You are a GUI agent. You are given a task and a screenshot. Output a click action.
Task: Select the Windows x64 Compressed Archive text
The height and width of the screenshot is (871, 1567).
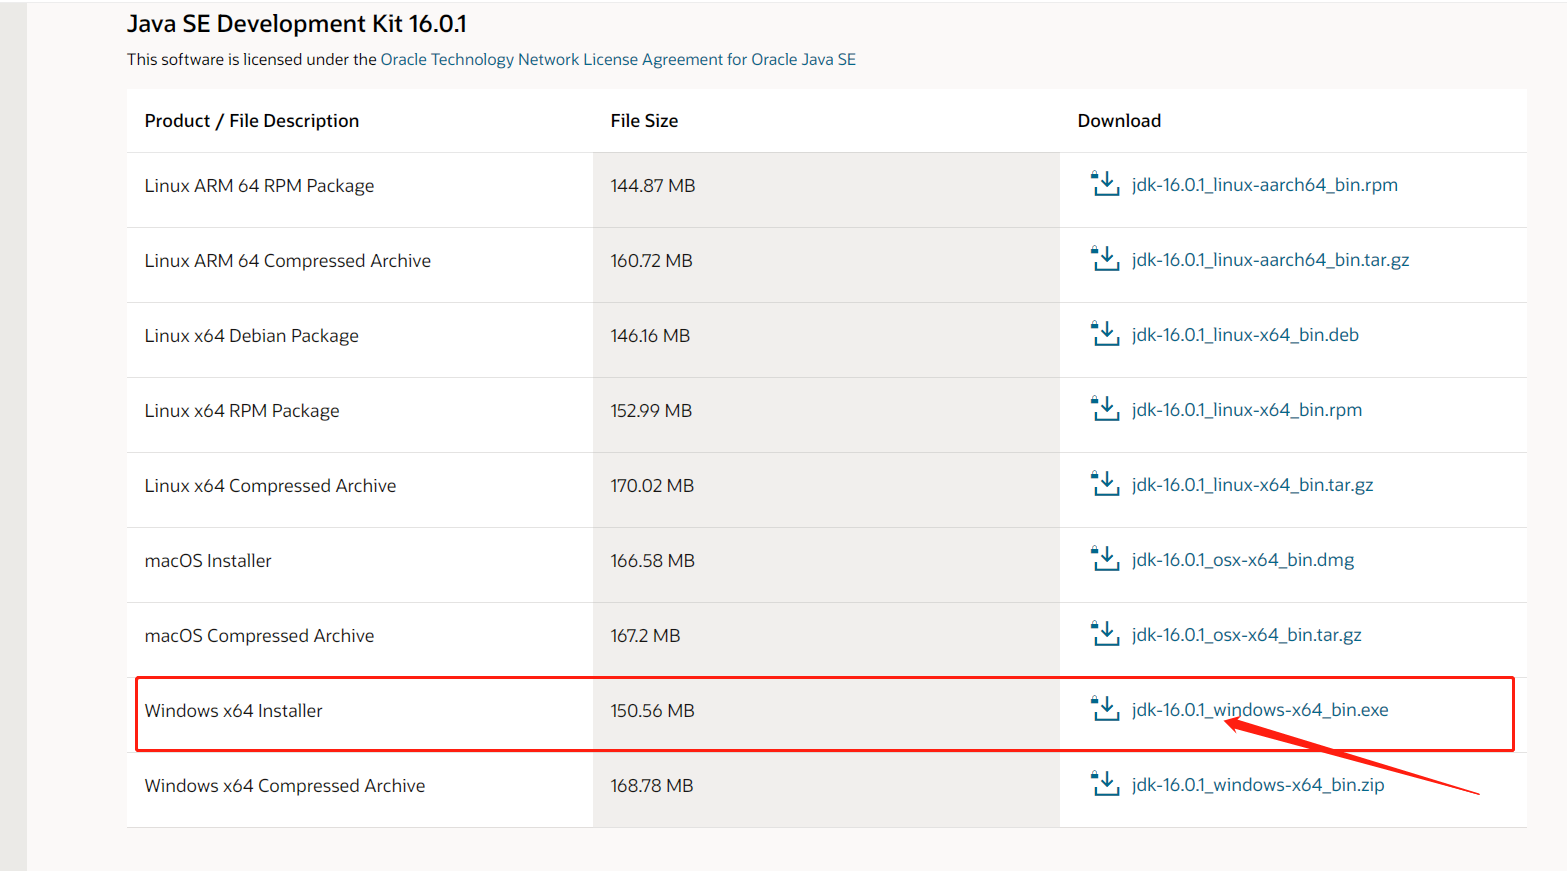coord(285,786)
